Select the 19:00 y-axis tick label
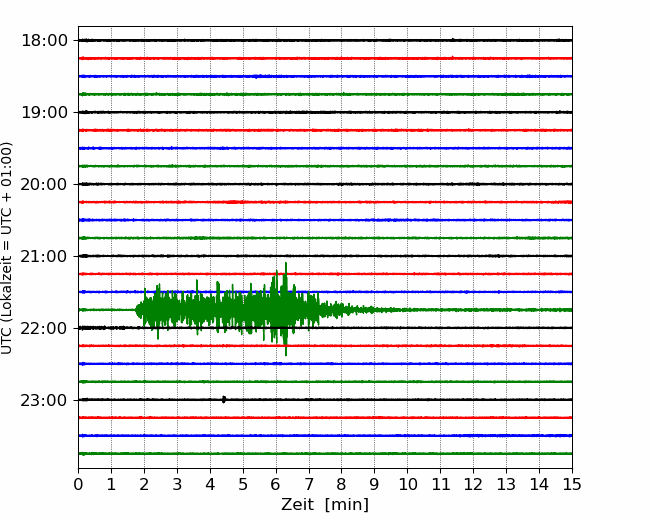650x520 pixels. 45,112
